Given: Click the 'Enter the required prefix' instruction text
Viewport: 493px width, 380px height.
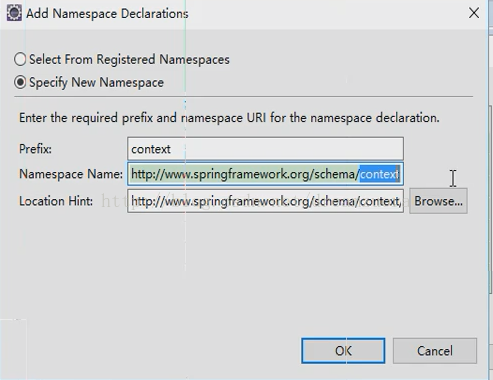Looking at the screenshot, I should point(229,118).
